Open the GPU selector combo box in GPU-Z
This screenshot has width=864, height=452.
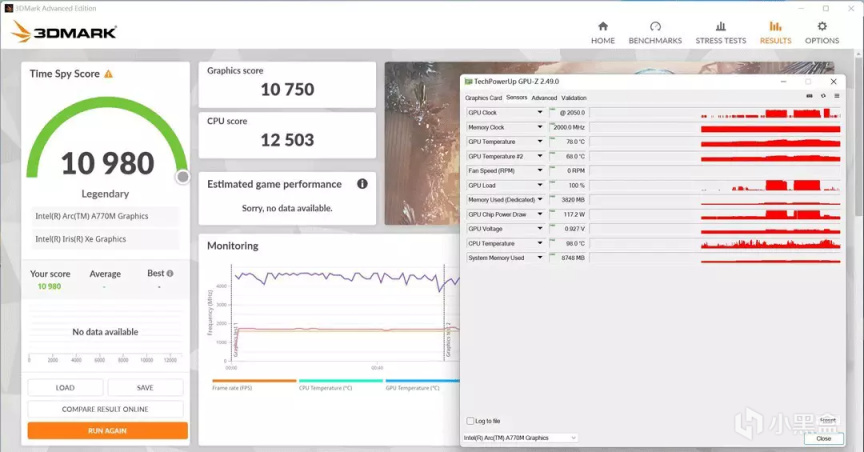pos(520,438)
